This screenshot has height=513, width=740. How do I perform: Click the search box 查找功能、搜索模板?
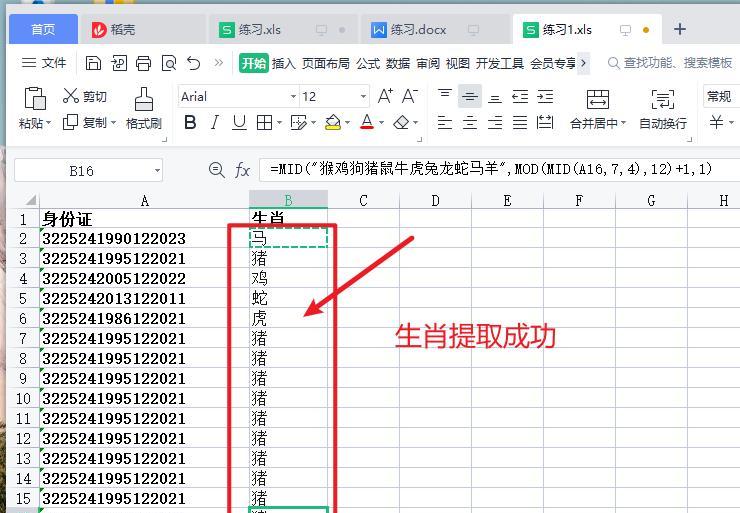click(x=669, y=63)
